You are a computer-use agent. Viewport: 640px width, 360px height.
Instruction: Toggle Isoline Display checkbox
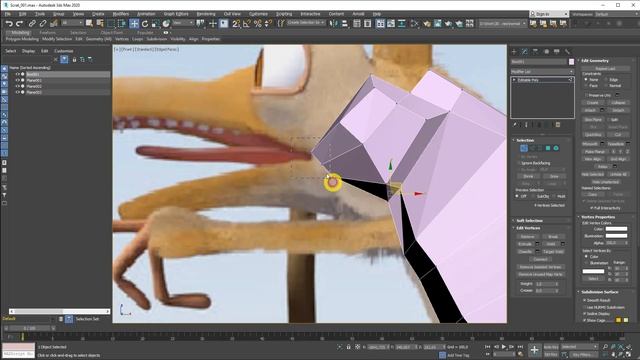pos(584,313)
